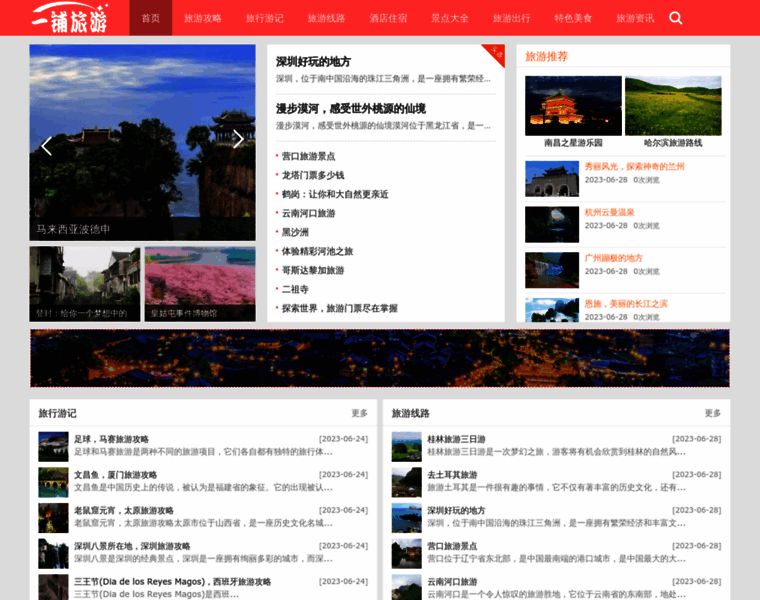This screenshot has height=600, width=760.
Task: Open 深圳八景所在地，深圳旅游攻略 article
Action: click(x=132, y=546)
